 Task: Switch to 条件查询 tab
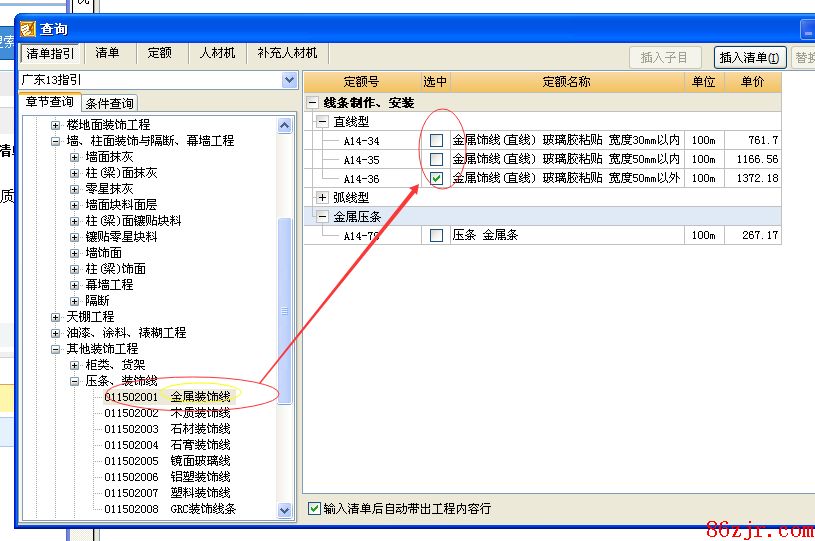pyautogui.click(x=110, y=103)
